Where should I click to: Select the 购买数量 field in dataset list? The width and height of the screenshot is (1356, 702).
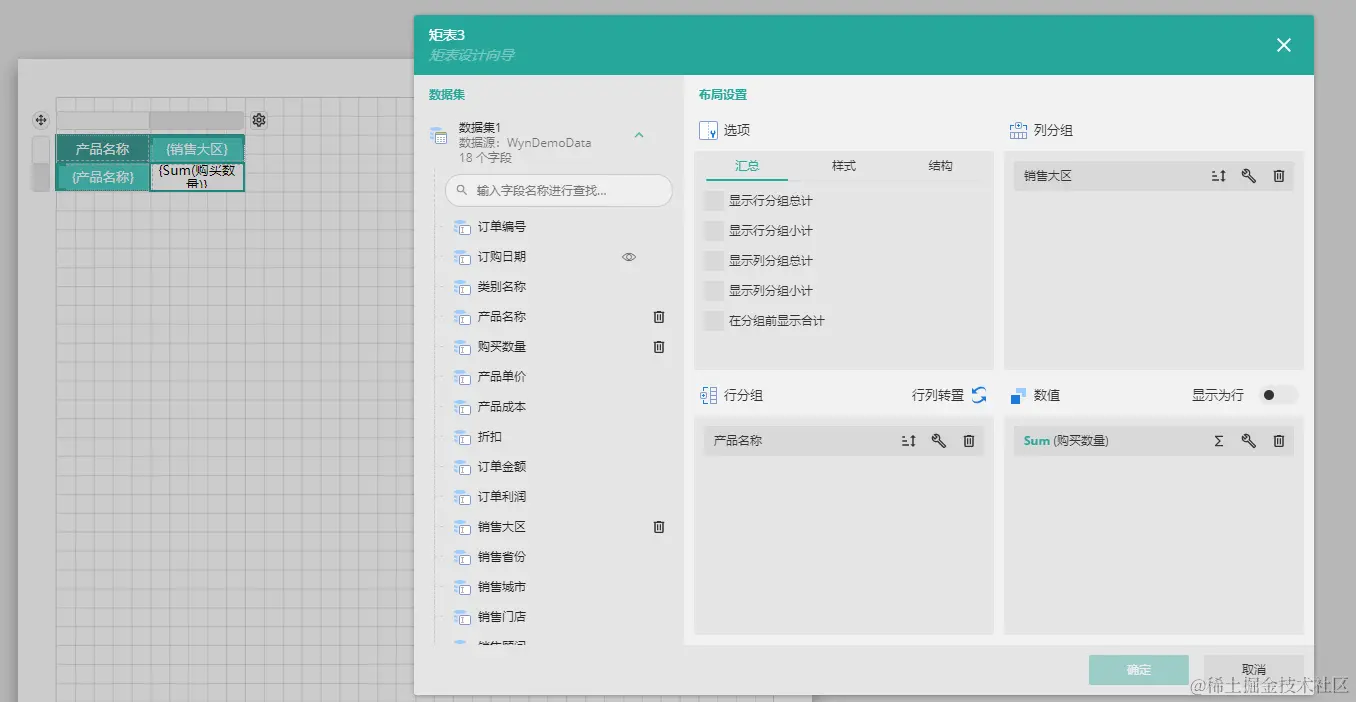(502, 347)
